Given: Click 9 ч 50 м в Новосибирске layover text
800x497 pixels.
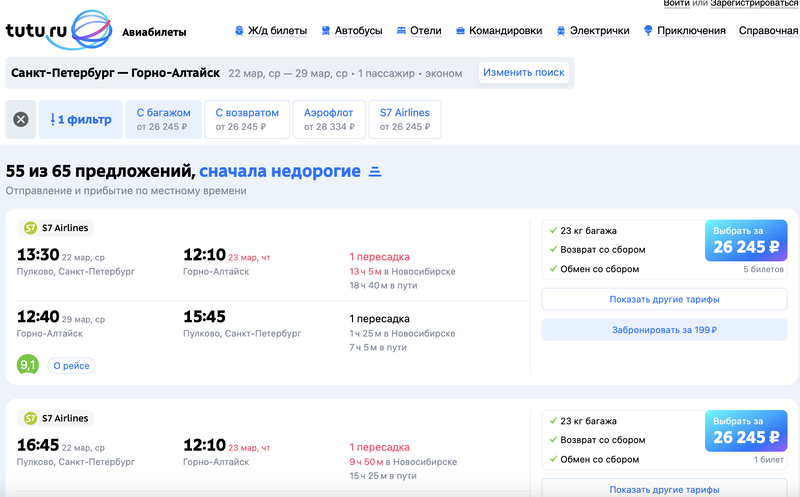Looking at the screenshot, I should (x=403, y=462).
